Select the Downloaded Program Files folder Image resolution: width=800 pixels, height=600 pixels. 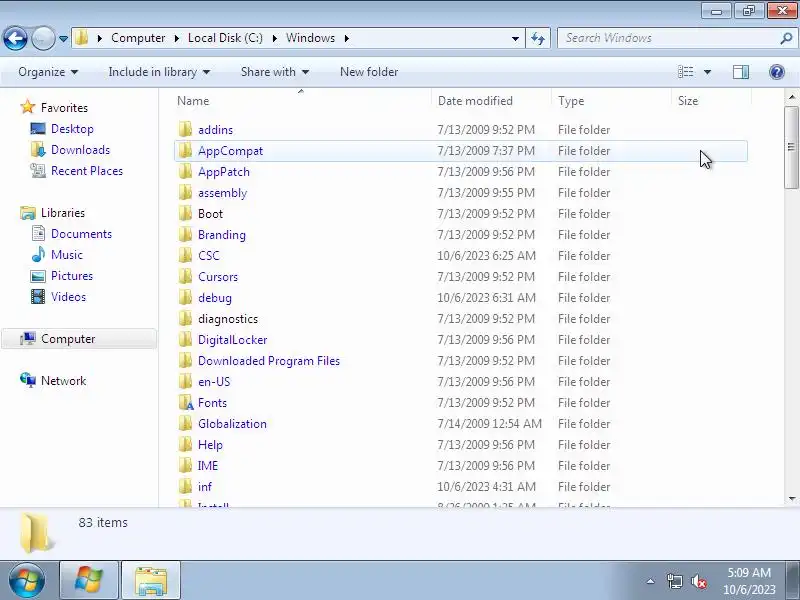click(269, 361)
